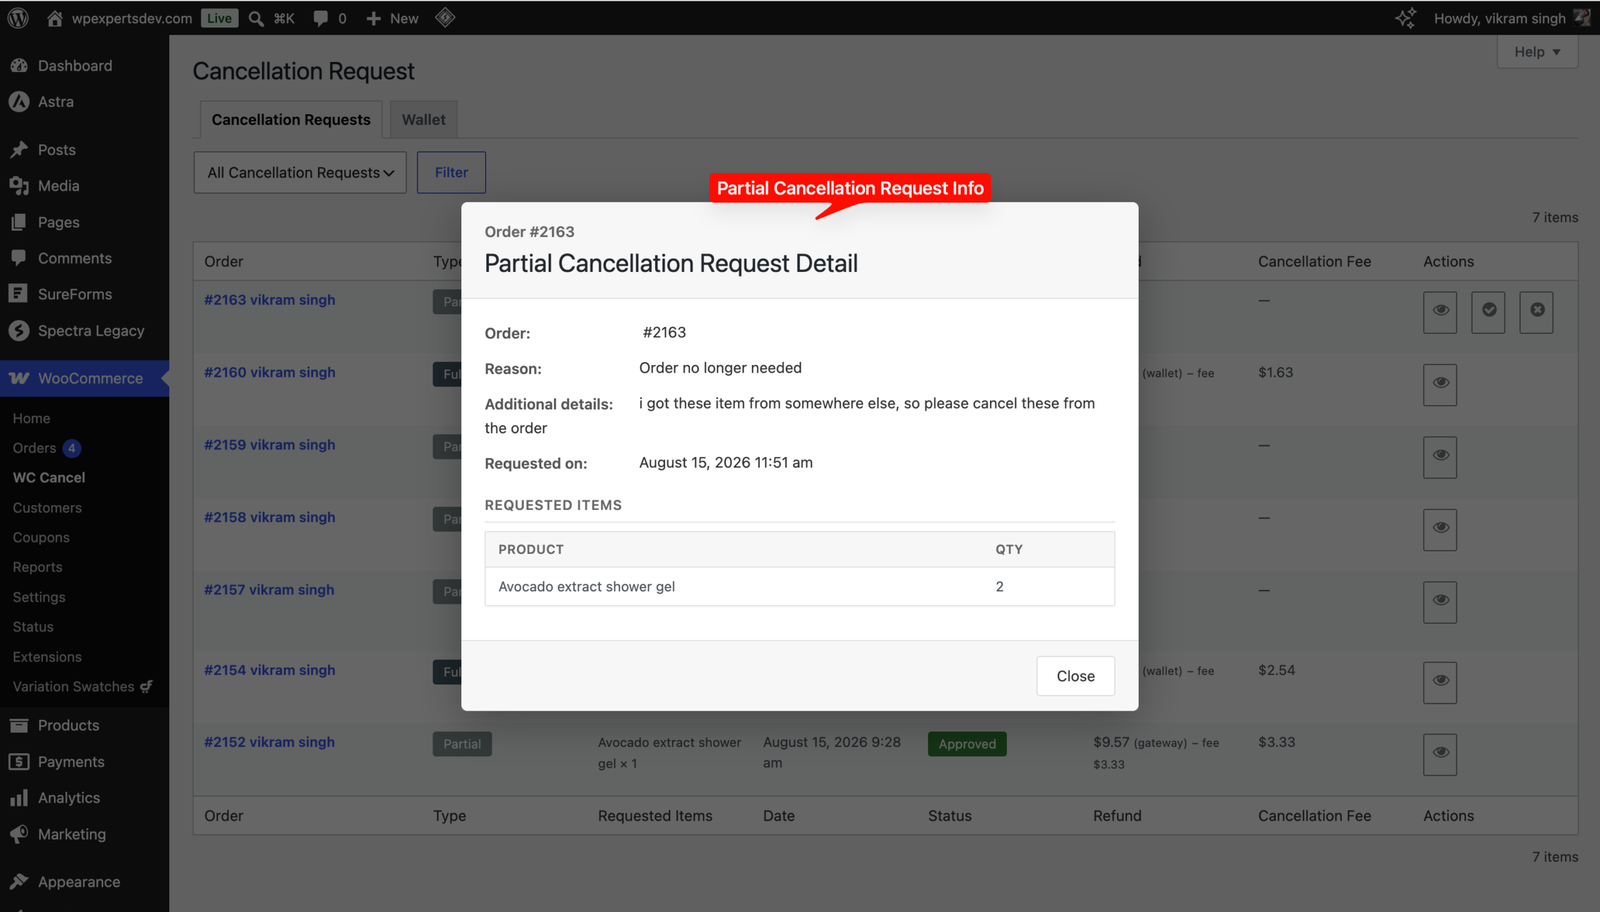Click the user avatar at the top right

pyautogui.click(x=1582, y=17)
